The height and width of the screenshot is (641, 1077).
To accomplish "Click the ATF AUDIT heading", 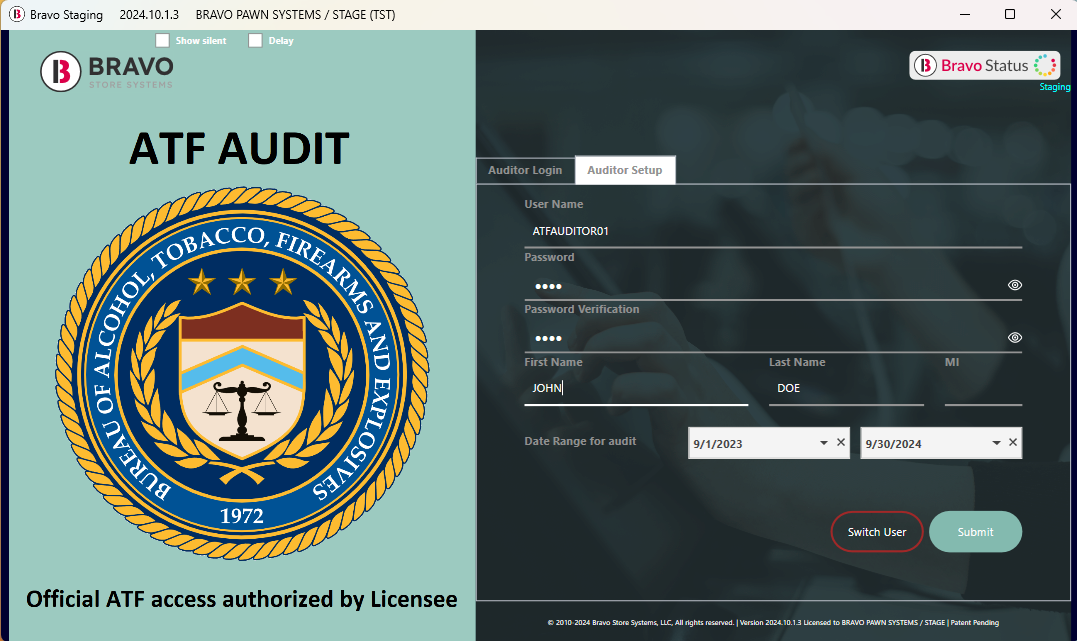I will (239, 148).
